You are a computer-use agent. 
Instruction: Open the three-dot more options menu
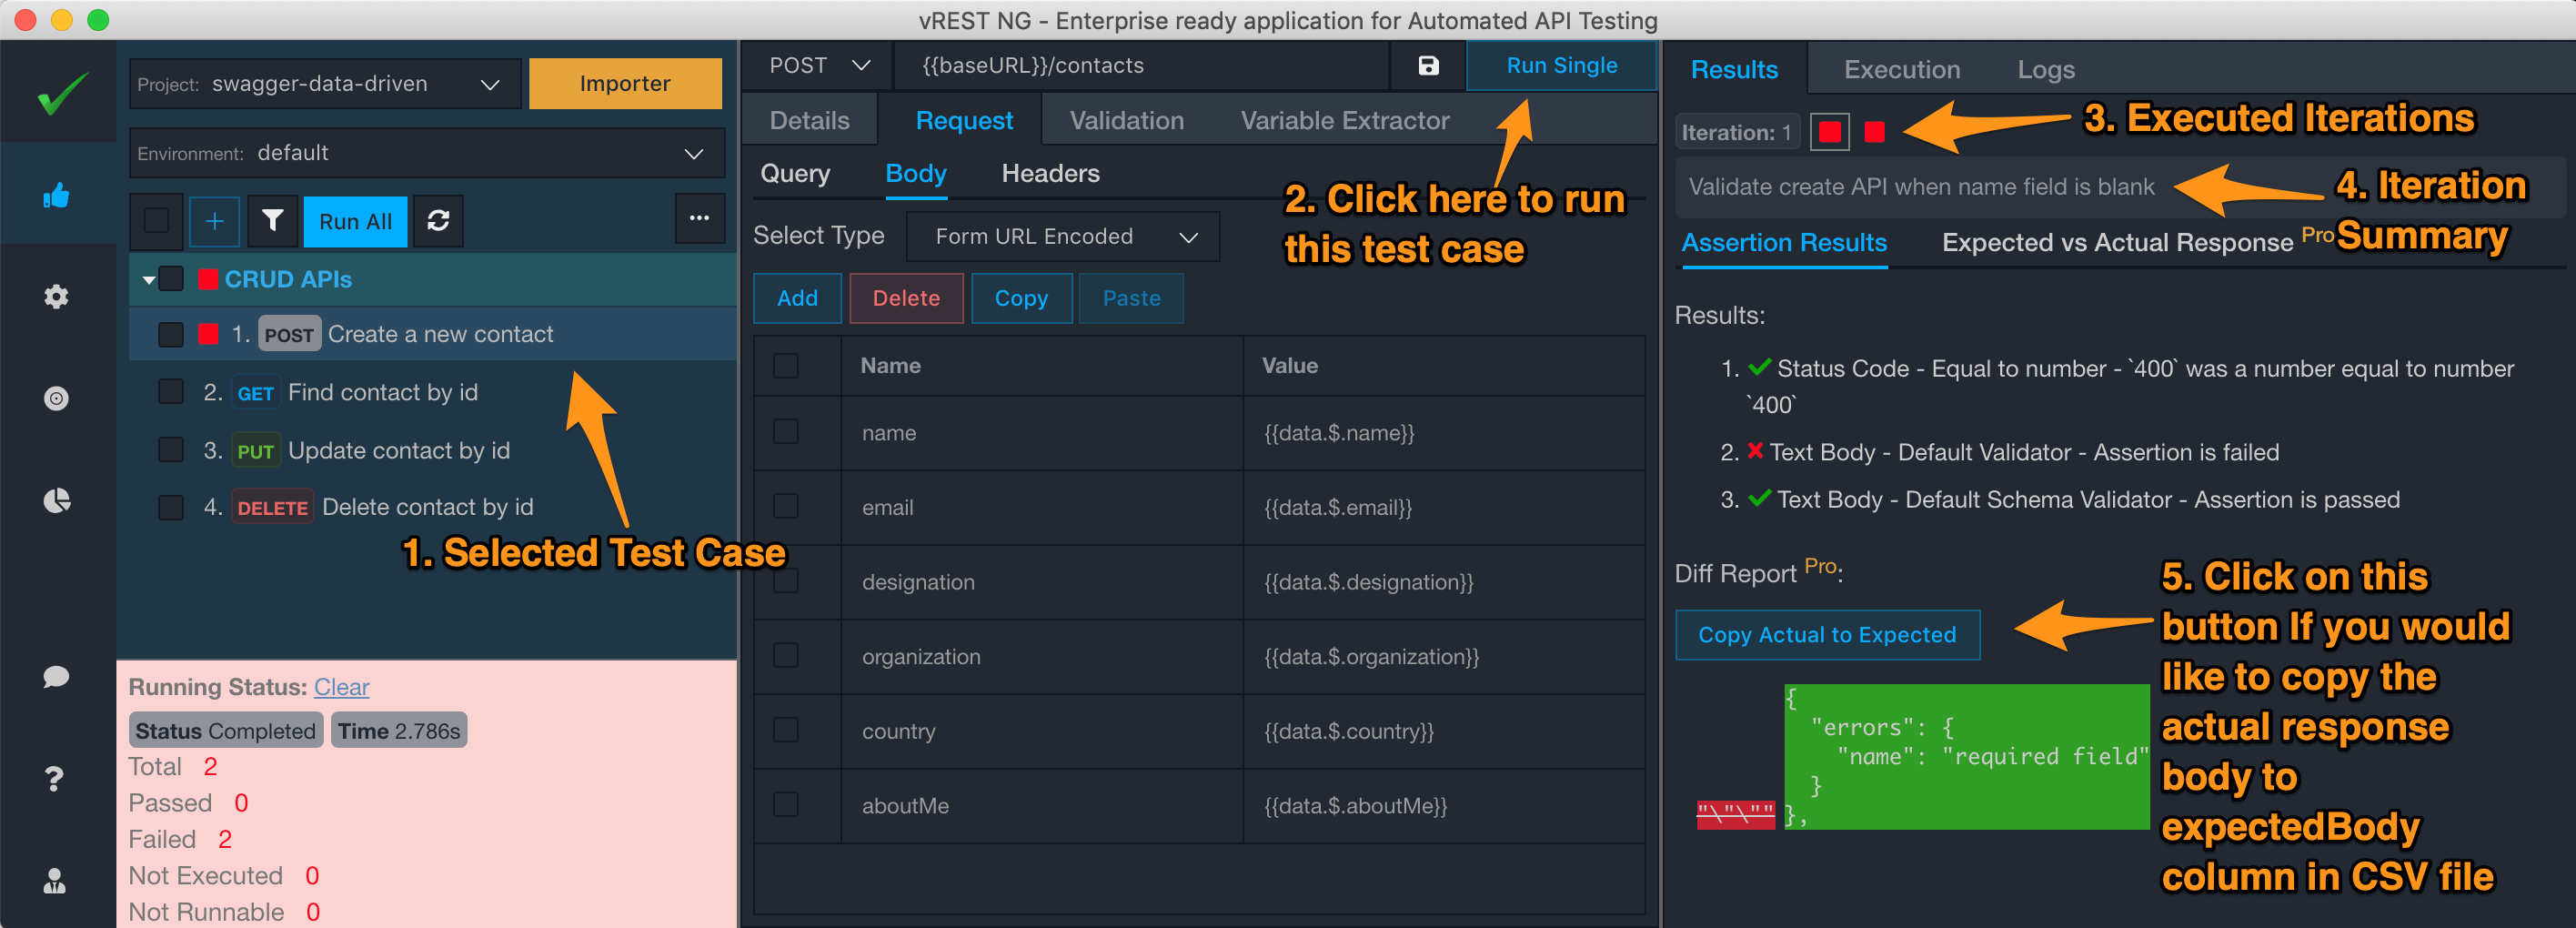point(699,218)
